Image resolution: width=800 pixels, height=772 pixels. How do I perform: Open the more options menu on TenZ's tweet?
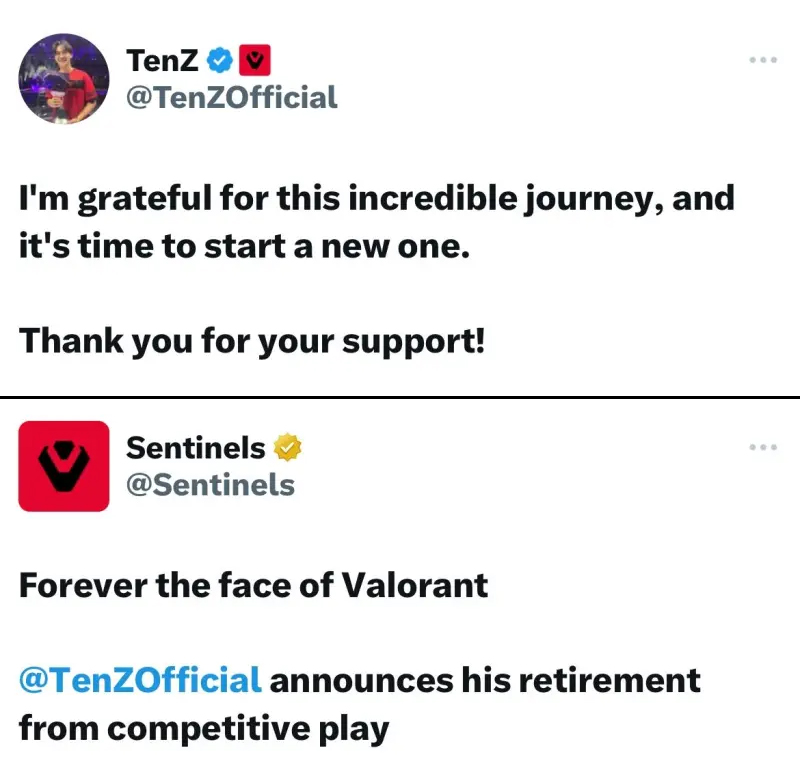763,60
